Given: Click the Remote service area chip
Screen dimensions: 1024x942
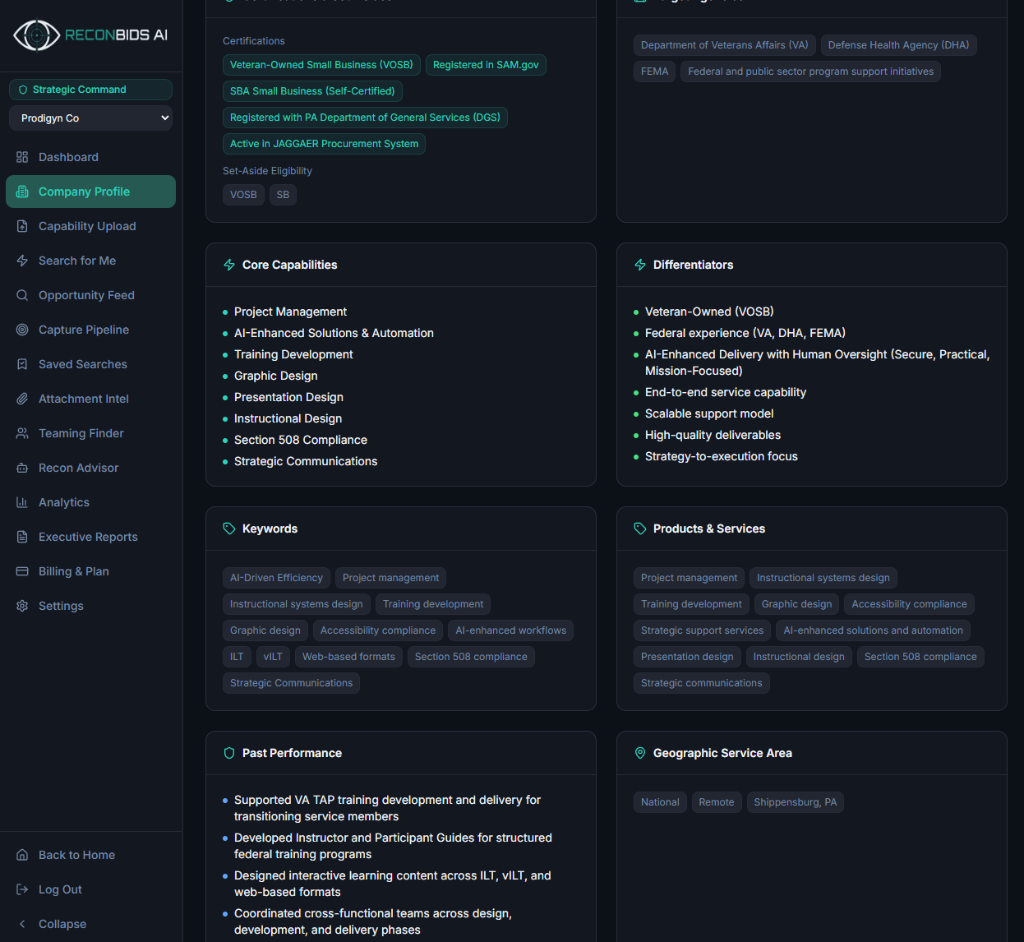Looking at the screenshot, I should coord(716,802).
